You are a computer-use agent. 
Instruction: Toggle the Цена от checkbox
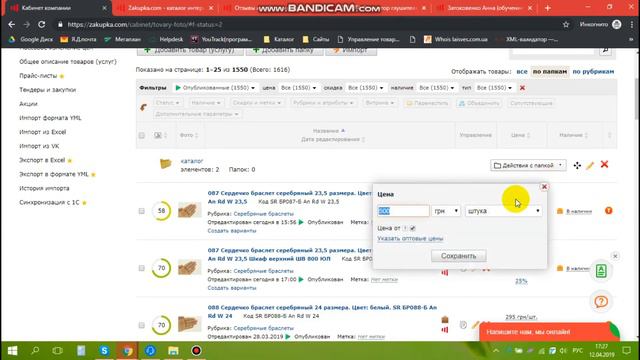413,228
